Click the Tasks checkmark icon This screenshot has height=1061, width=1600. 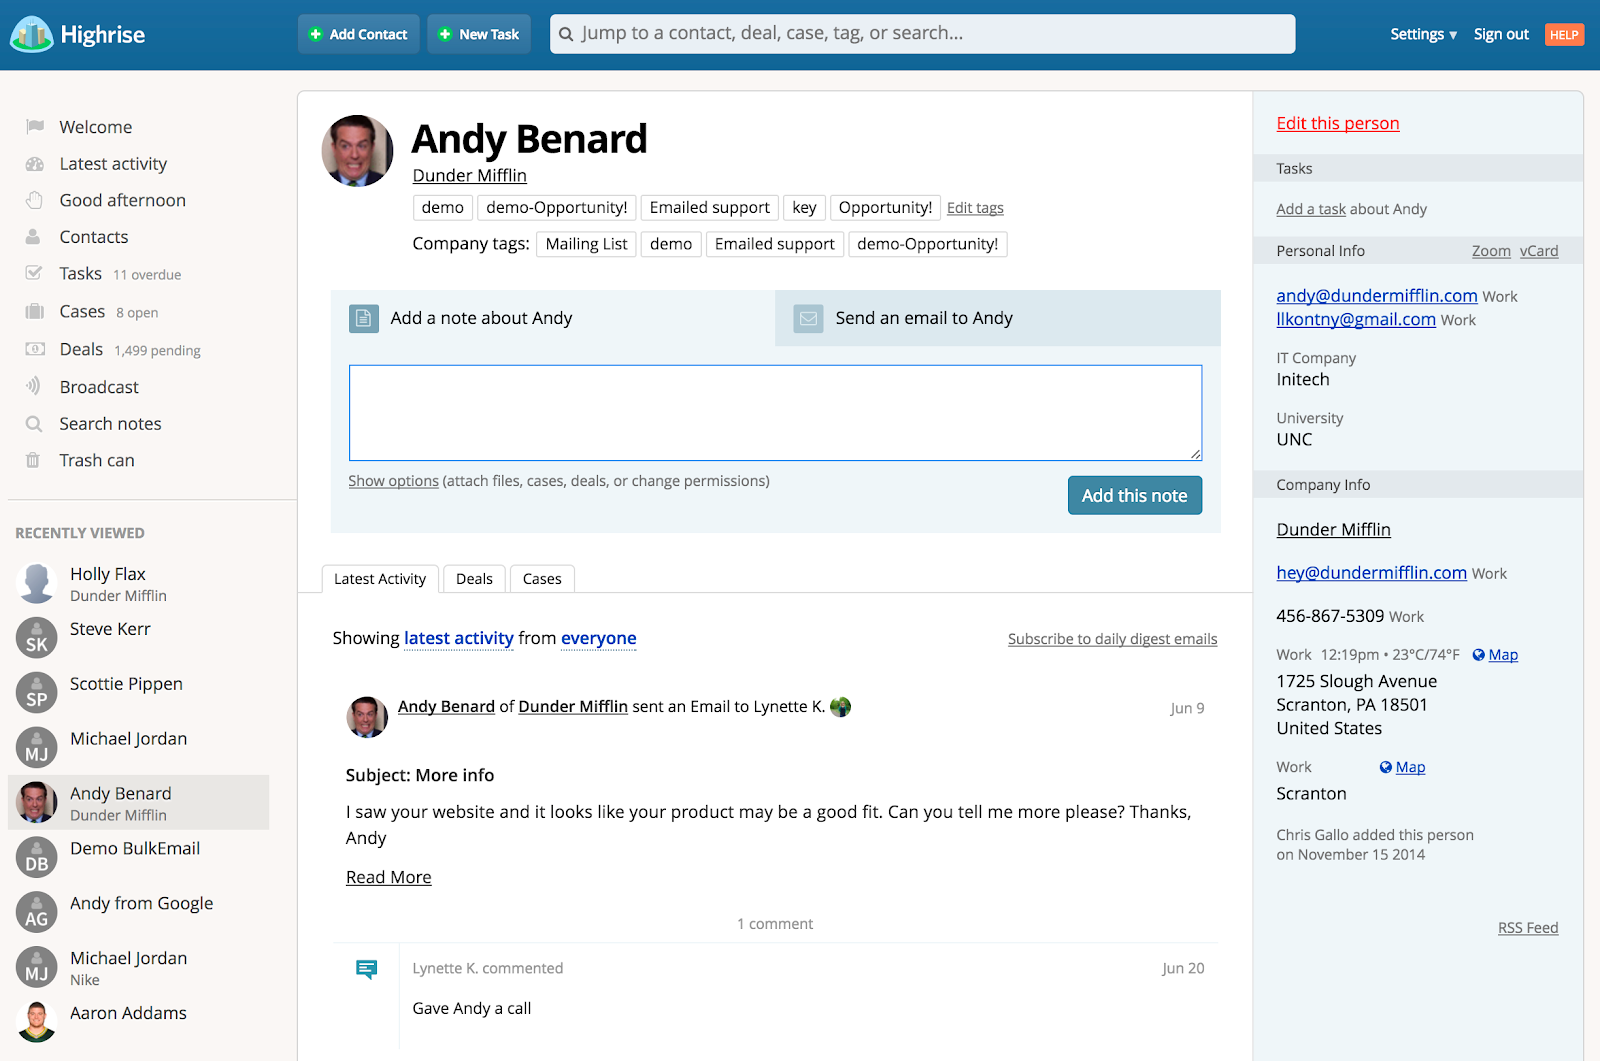[x=34, y=273]
